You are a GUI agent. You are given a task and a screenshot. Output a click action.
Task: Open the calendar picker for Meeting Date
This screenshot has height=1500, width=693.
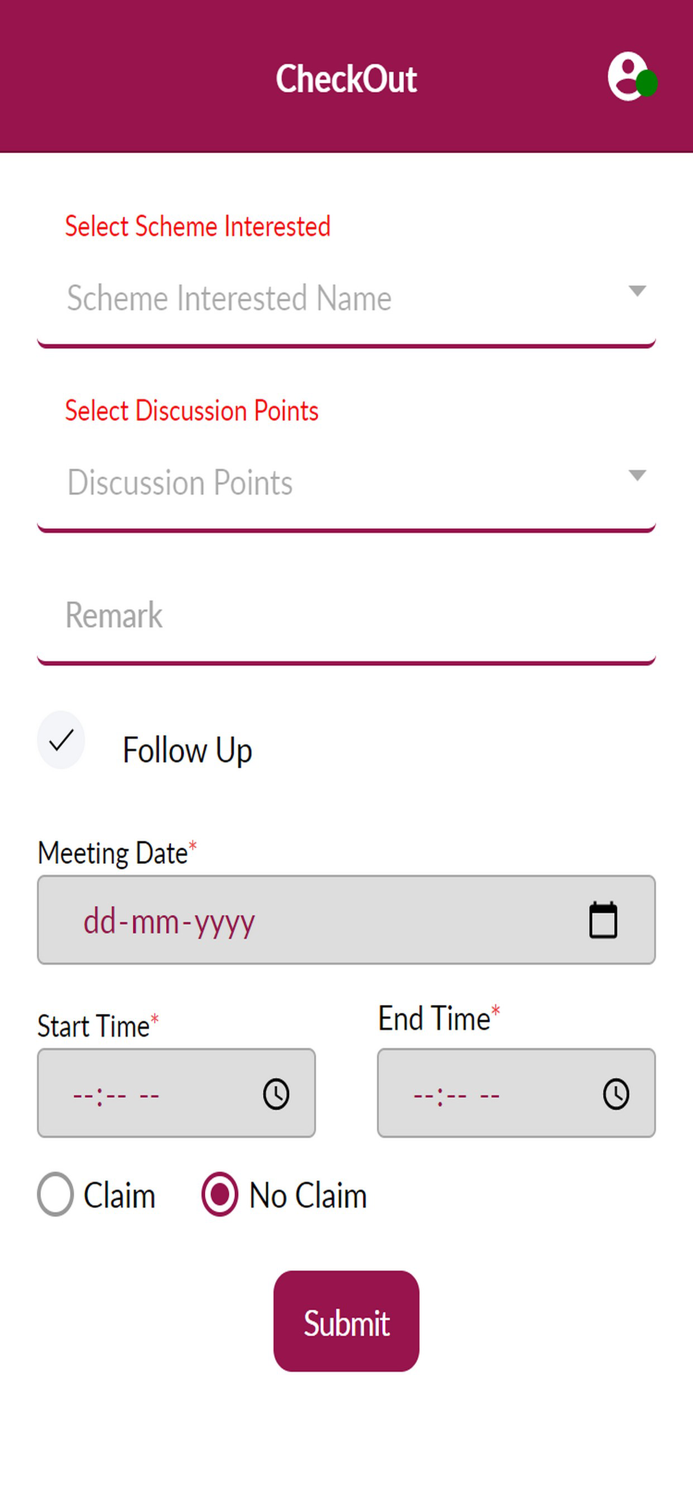pos(601,920)
